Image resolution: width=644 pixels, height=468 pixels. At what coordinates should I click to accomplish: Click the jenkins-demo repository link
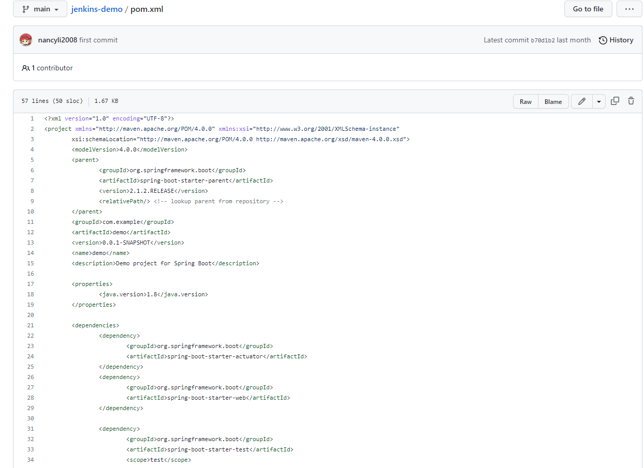(96, 9)
